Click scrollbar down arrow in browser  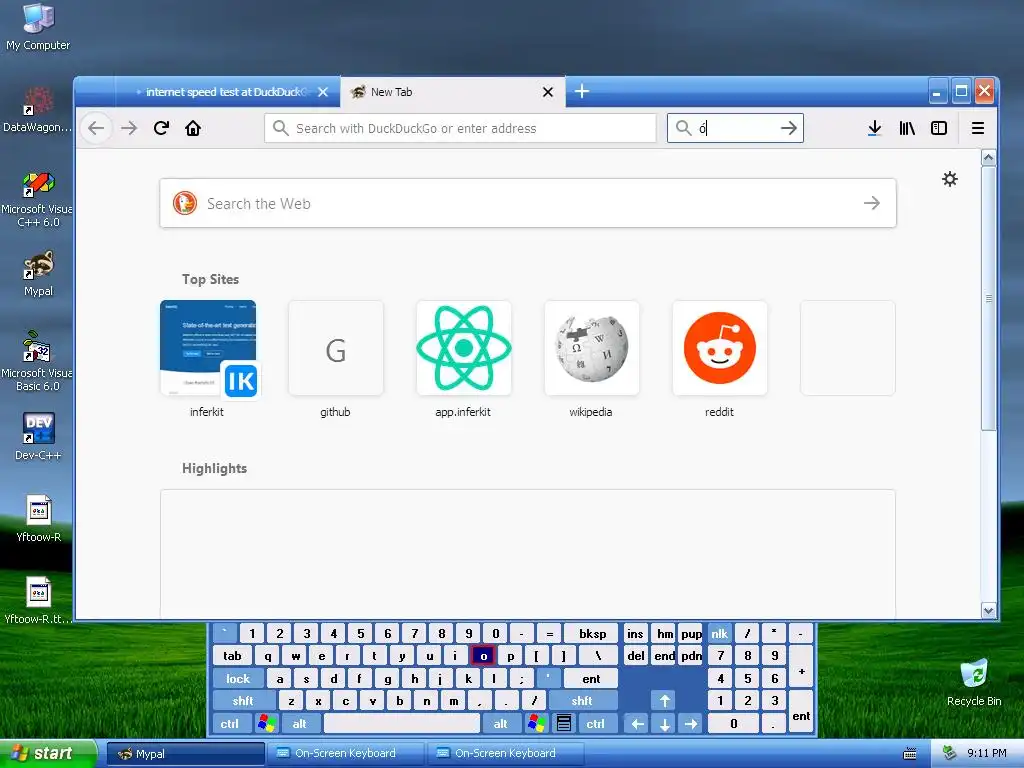click(989, 611)
